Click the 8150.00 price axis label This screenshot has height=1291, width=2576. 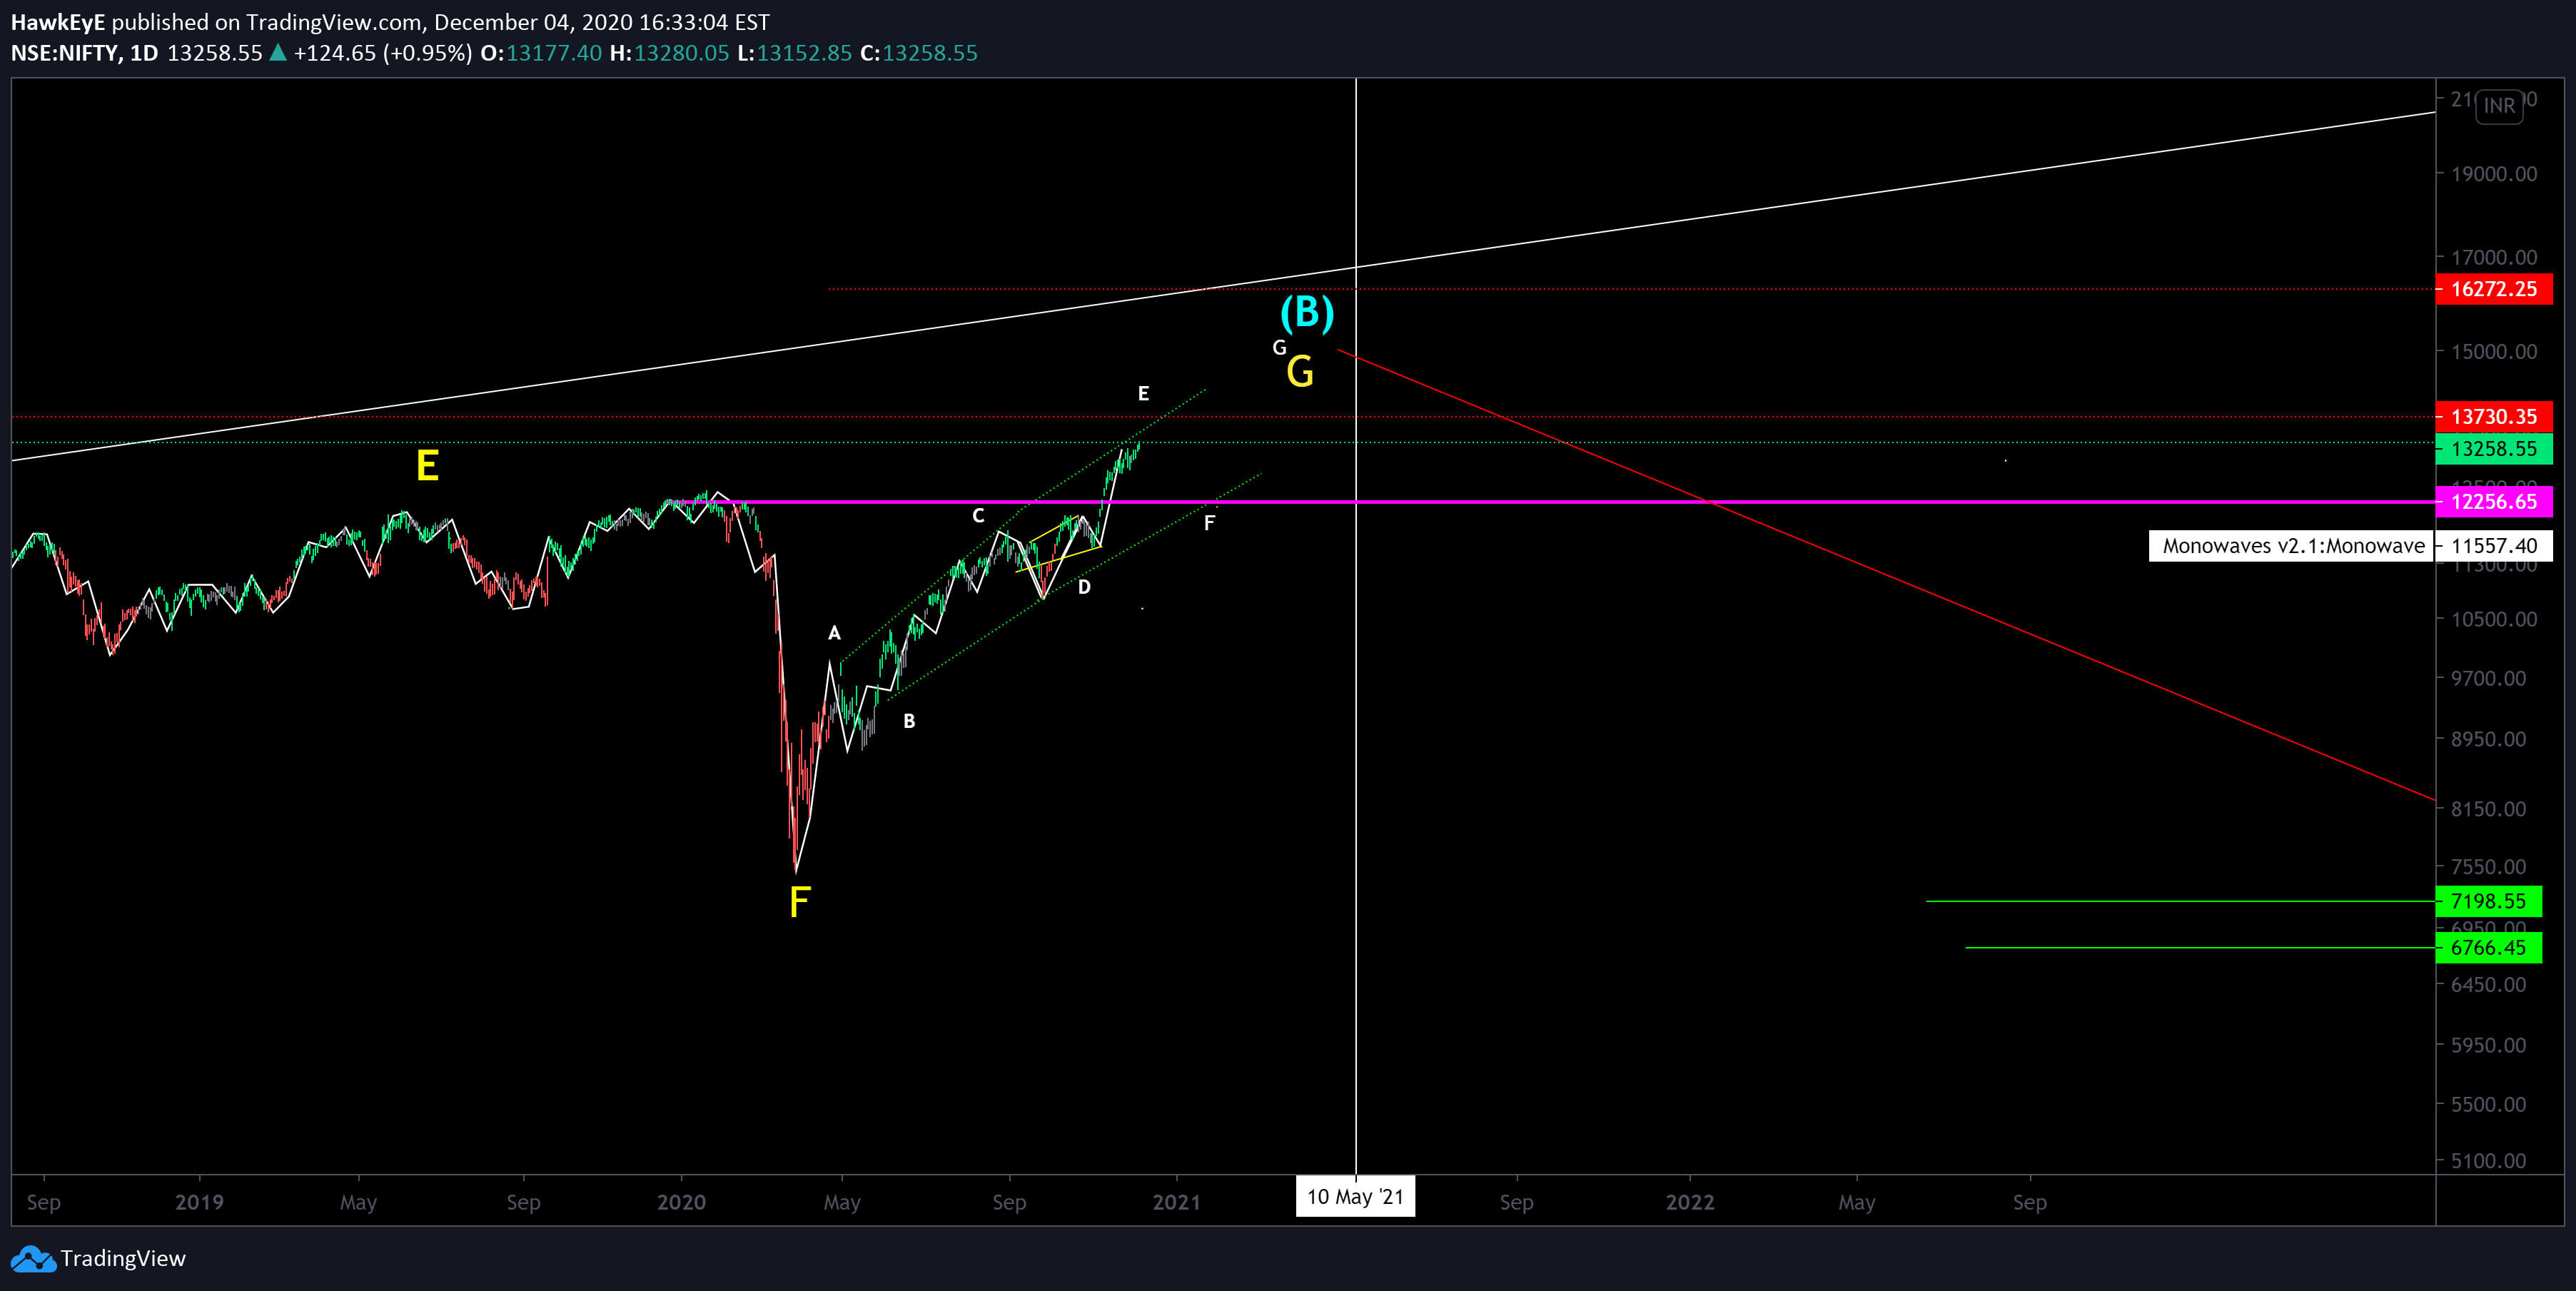(x=2489, y=809)
